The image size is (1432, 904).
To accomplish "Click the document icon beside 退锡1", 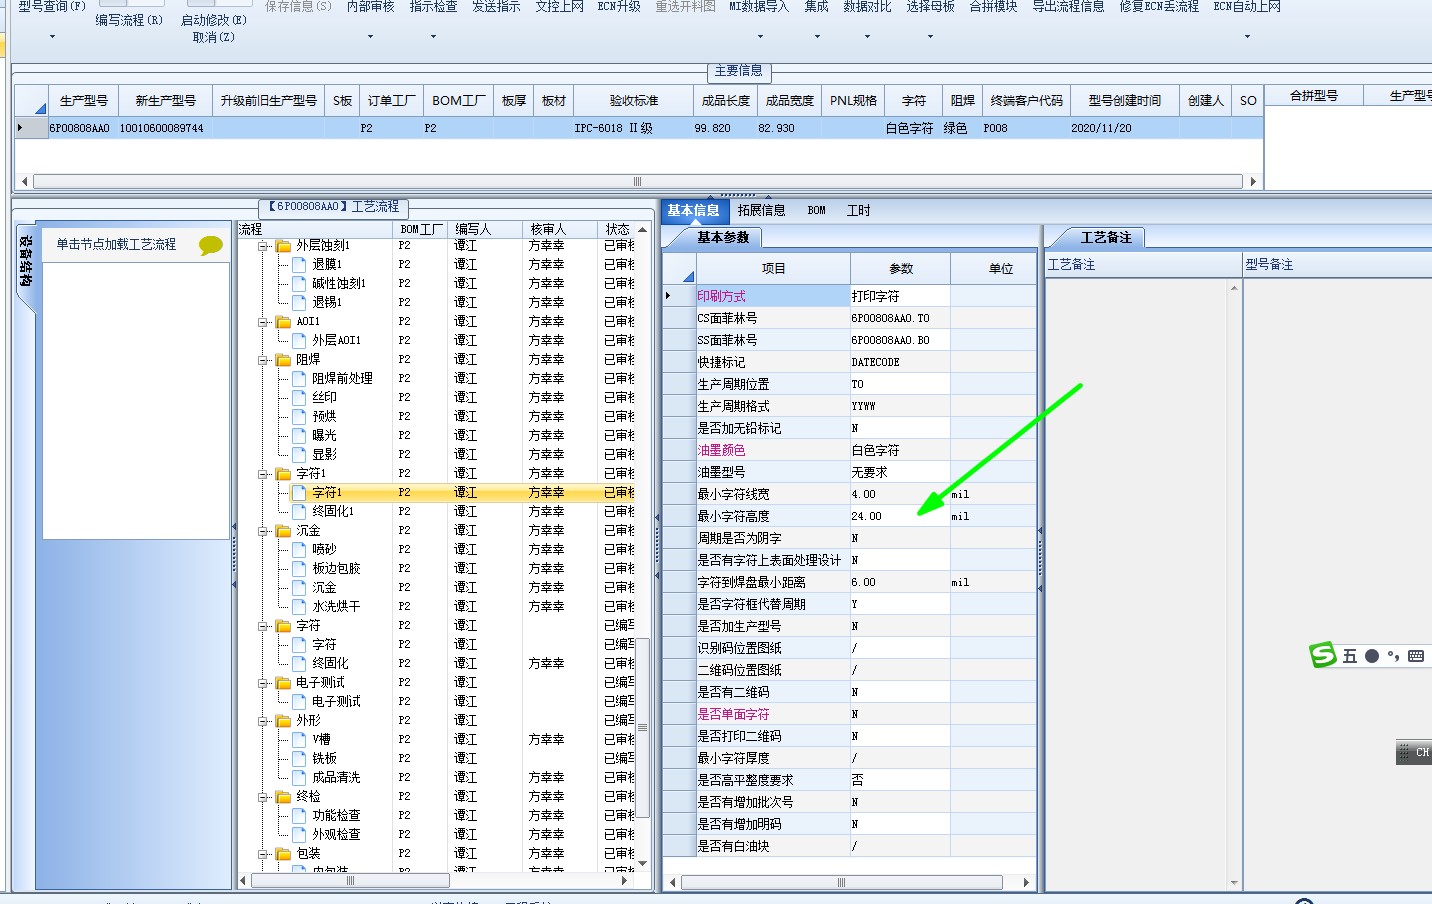I will [299, 302].
